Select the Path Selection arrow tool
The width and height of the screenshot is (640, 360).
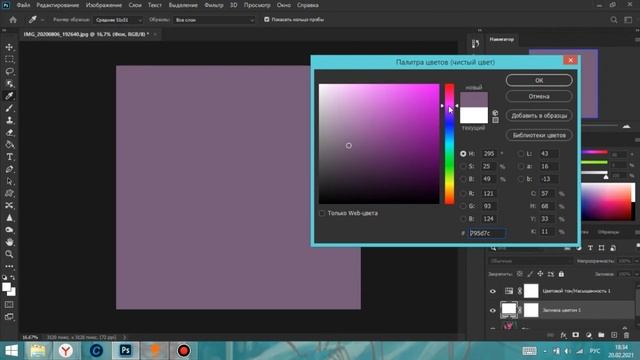tap(9, 181)
